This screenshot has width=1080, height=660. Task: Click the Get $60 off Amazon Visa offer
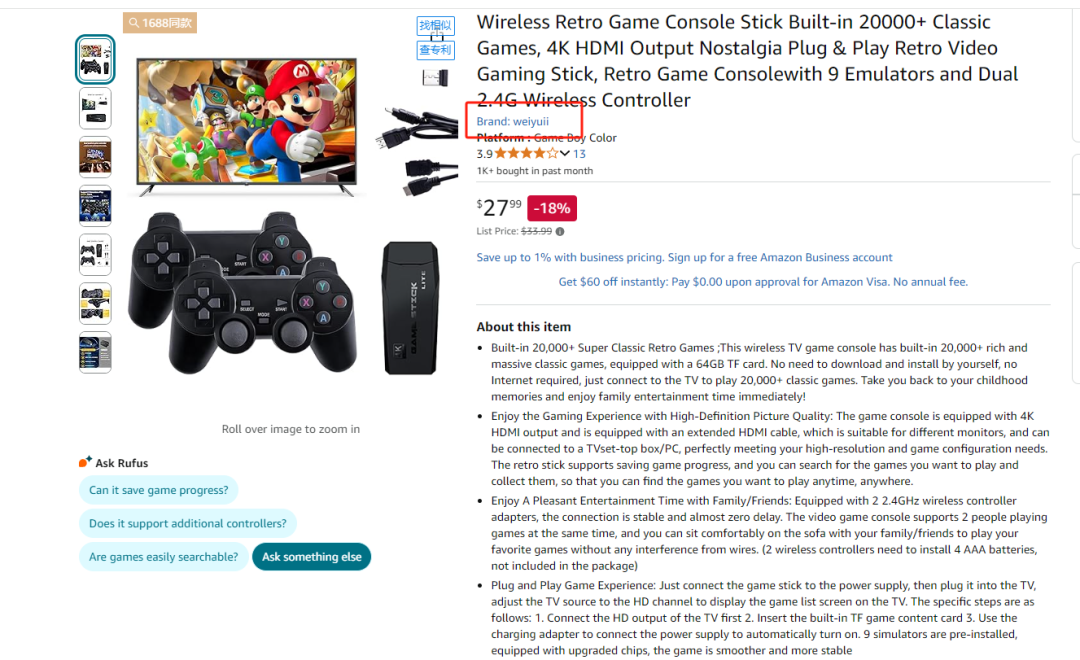[x=763, y=282]
